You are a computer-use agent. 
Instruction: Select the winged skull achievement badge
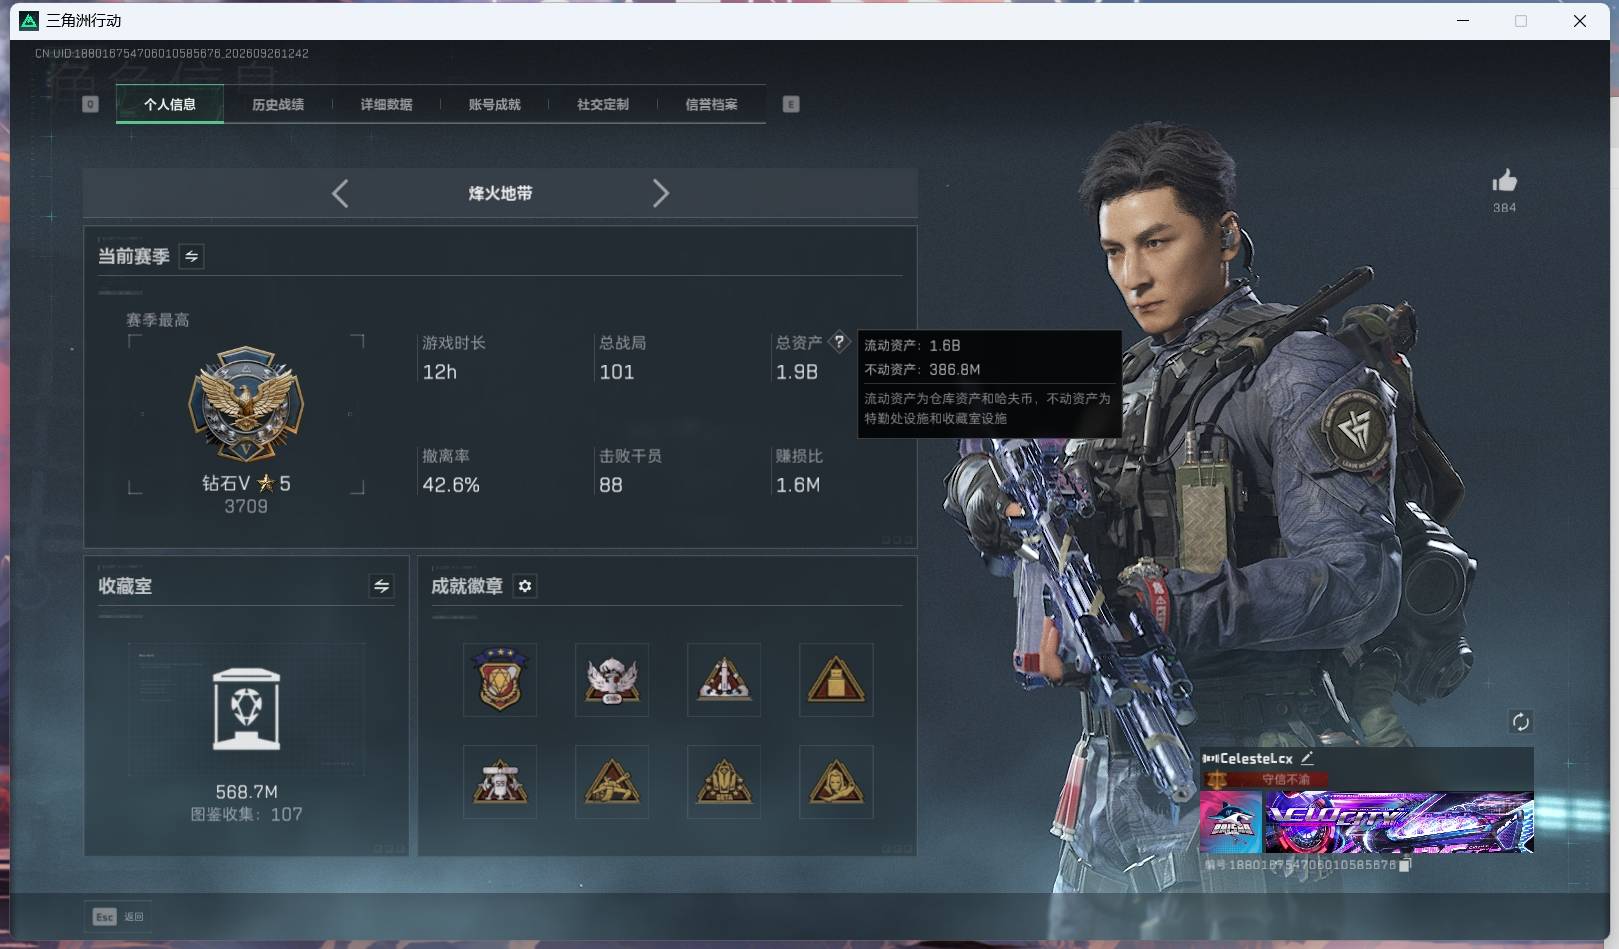(x=612, y=680)
